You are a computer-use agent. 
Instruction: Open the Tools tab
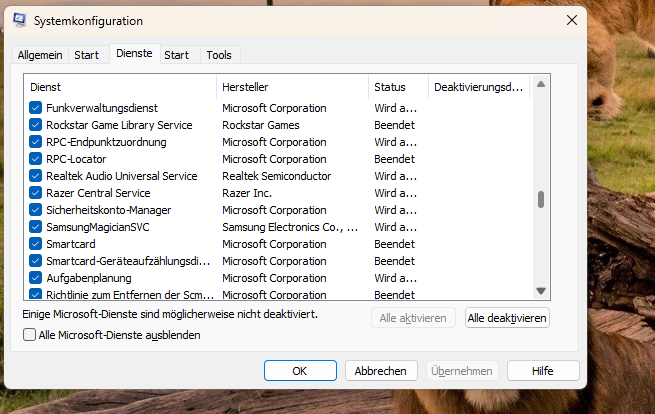tap(219, 55)
